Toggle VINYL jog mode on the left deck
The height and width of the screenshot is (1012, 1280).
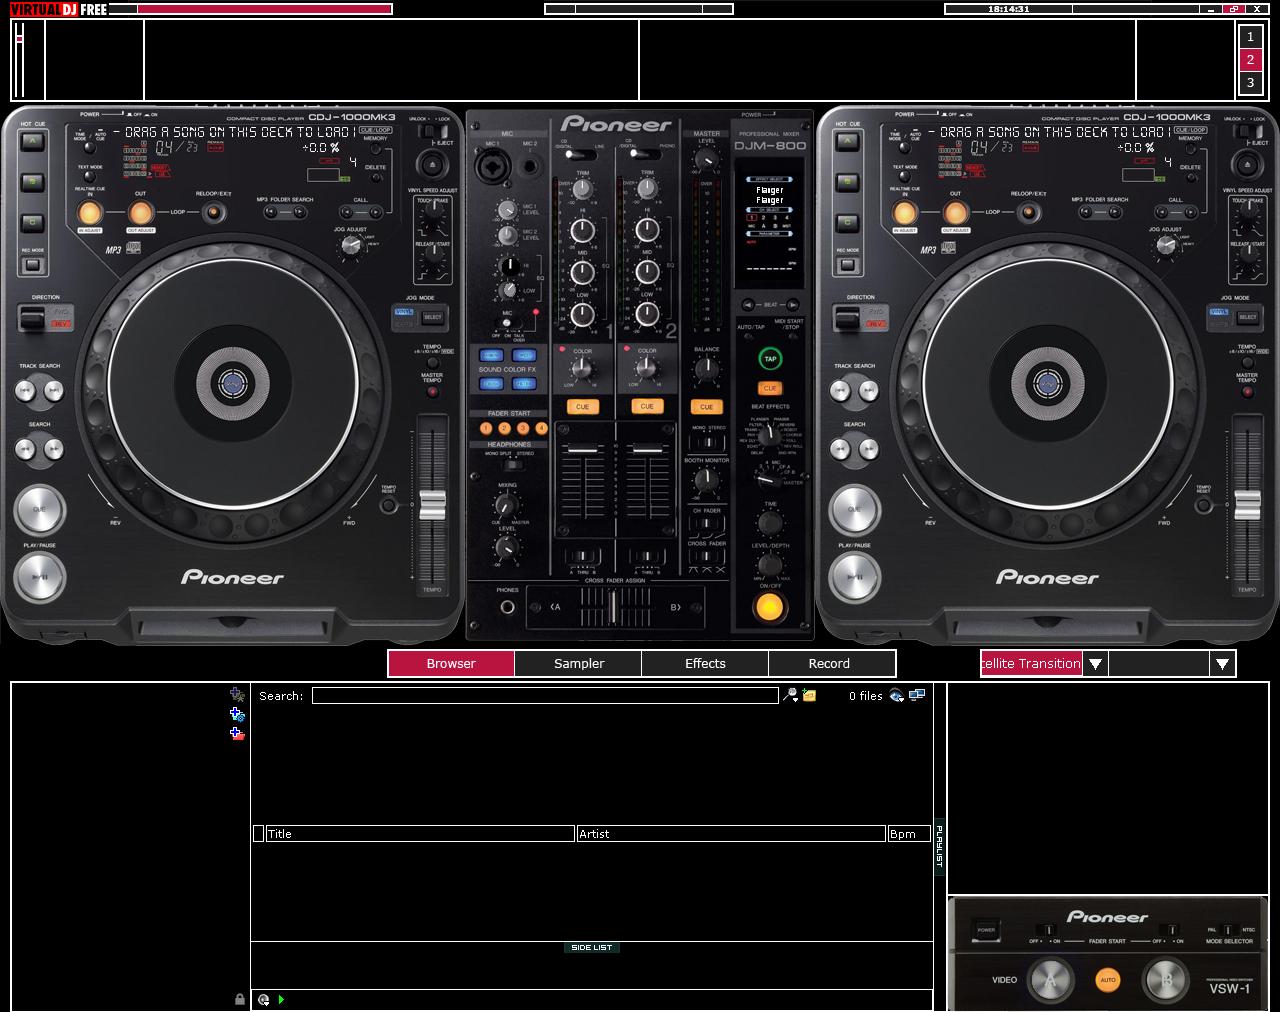pos(404,313)
